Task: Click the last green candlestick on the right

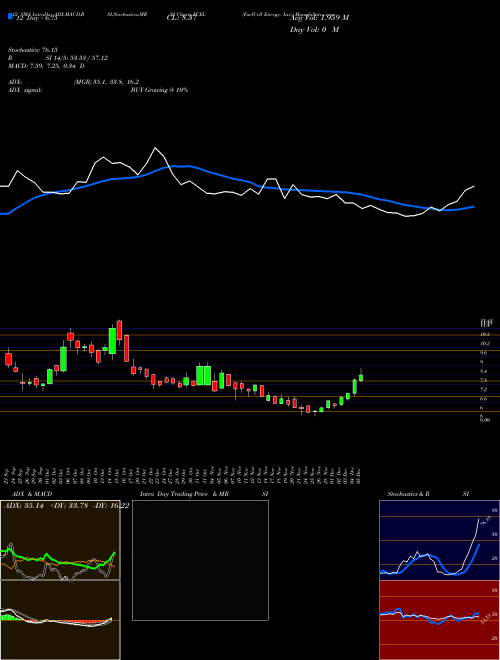Action: click(x=361, y=378)
